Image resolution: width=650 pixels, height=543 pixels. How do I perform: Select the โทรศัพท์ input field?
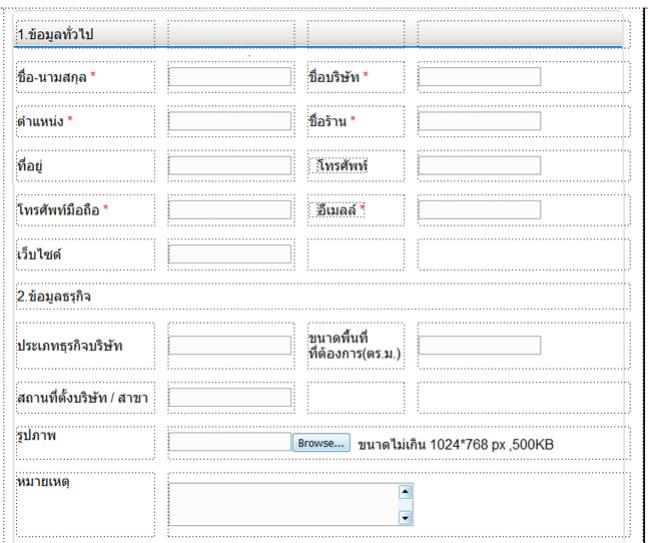pos(480,165)
